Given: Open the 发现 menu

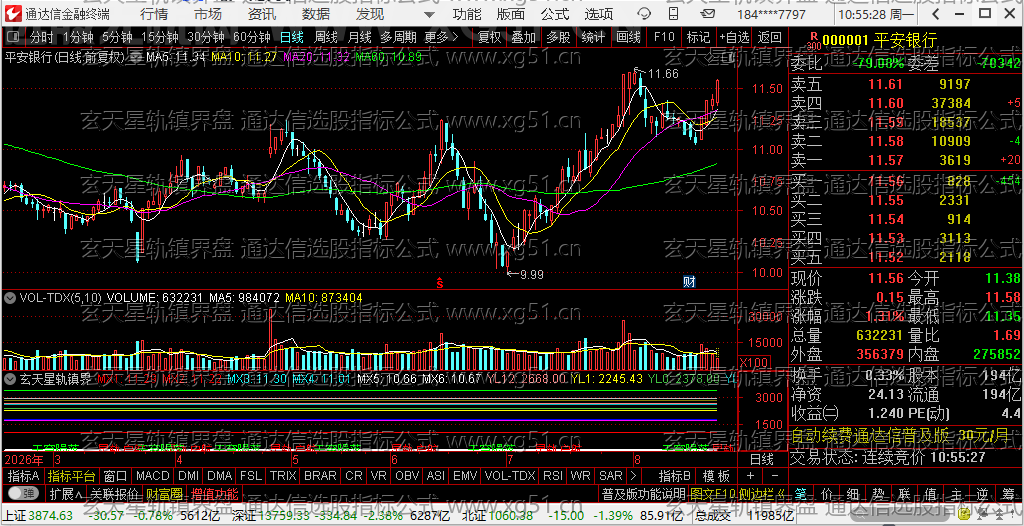Looking at the screenshot, I should tap(370, 14).
